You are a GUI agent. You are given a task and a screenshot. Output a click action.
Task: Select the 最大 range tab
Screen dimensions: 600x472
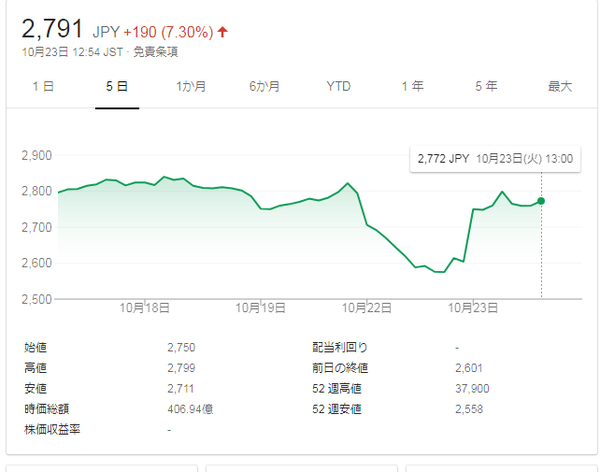pyautogui.click(x=560, y=86)
